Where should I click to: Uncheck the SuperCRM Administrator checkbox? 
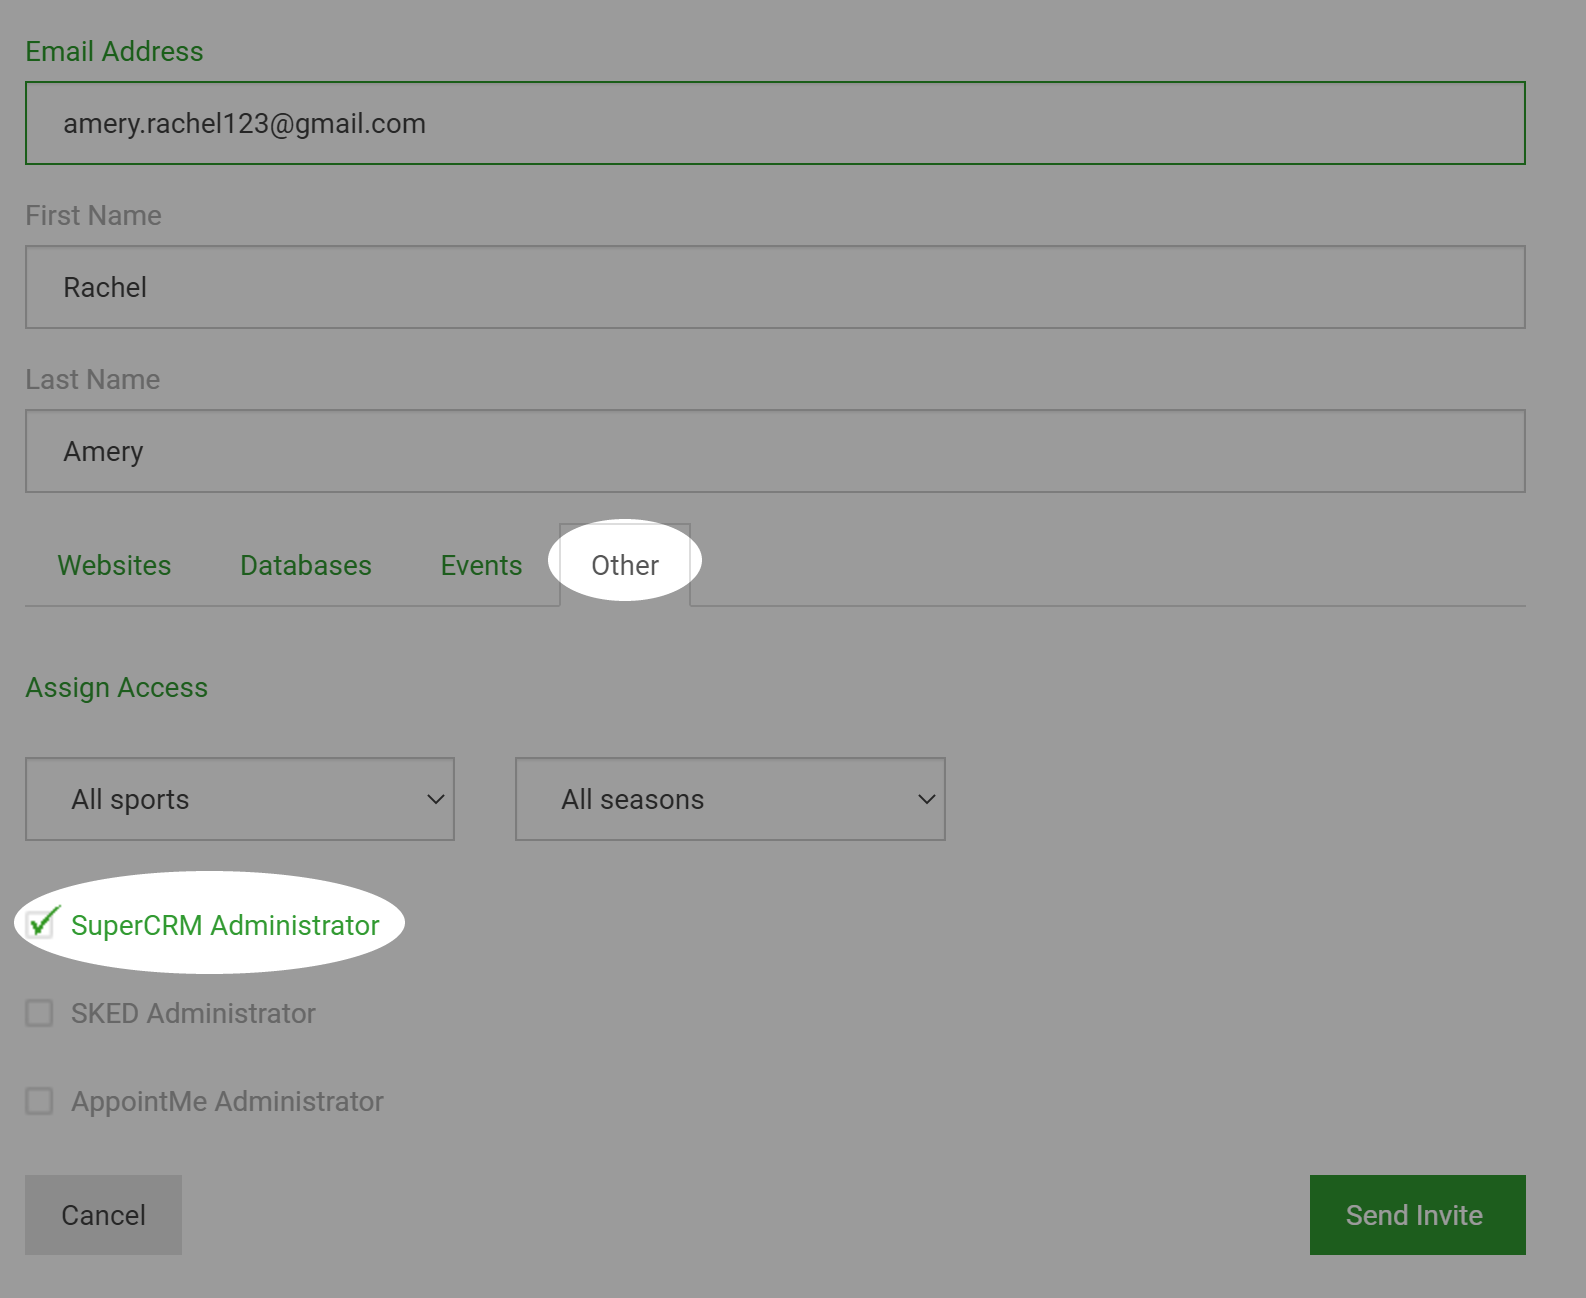(x=40, y=925)
